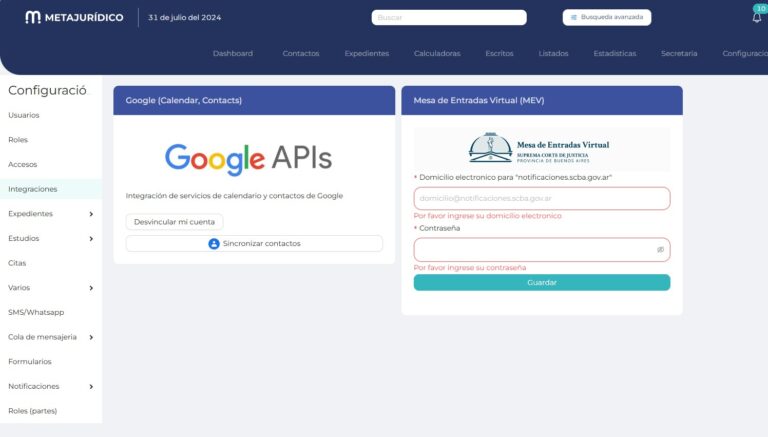
Task: Click the Búsqueda avanzada button
Action: coord(607,17)
